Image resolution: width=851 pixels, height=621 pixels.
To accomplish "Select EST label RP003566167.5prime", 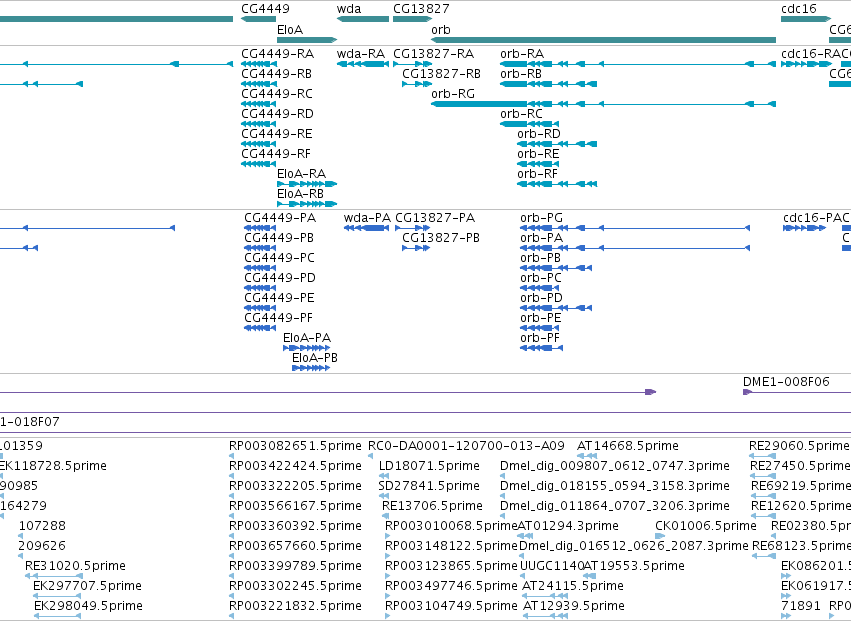I will [295, 506].
